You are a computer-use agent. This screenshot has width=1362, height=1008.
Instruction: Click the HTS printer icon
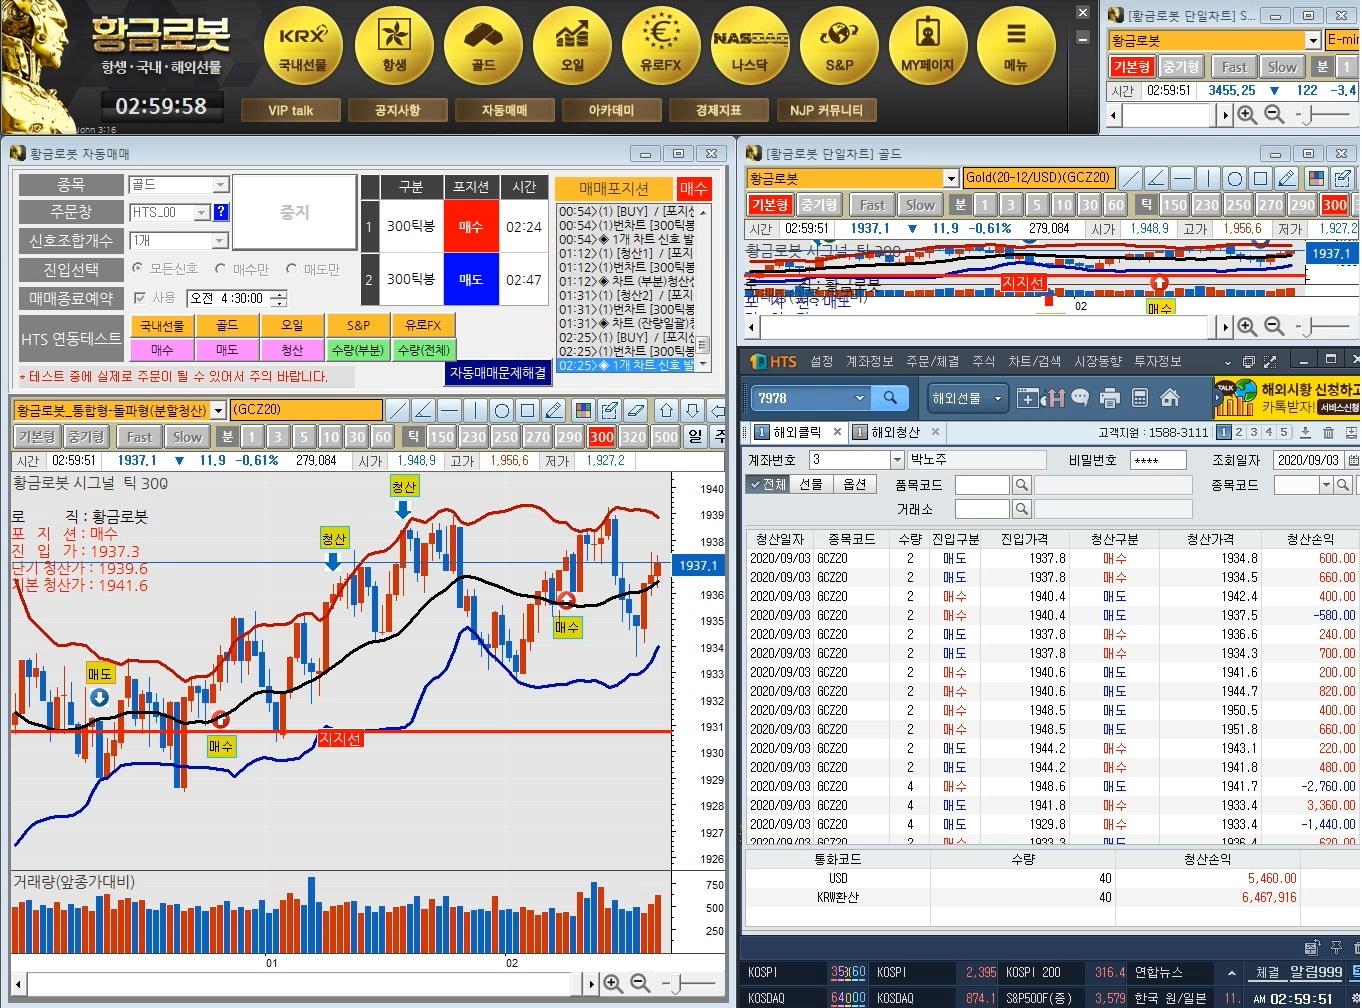pyautogui.click(x=1109, y=398)
